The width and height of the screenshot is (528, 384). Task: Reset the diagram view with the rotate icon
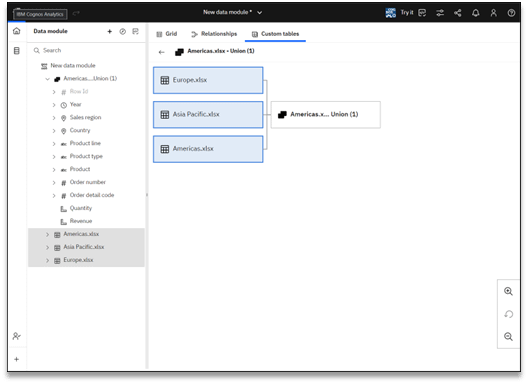(x=508, y=314)
